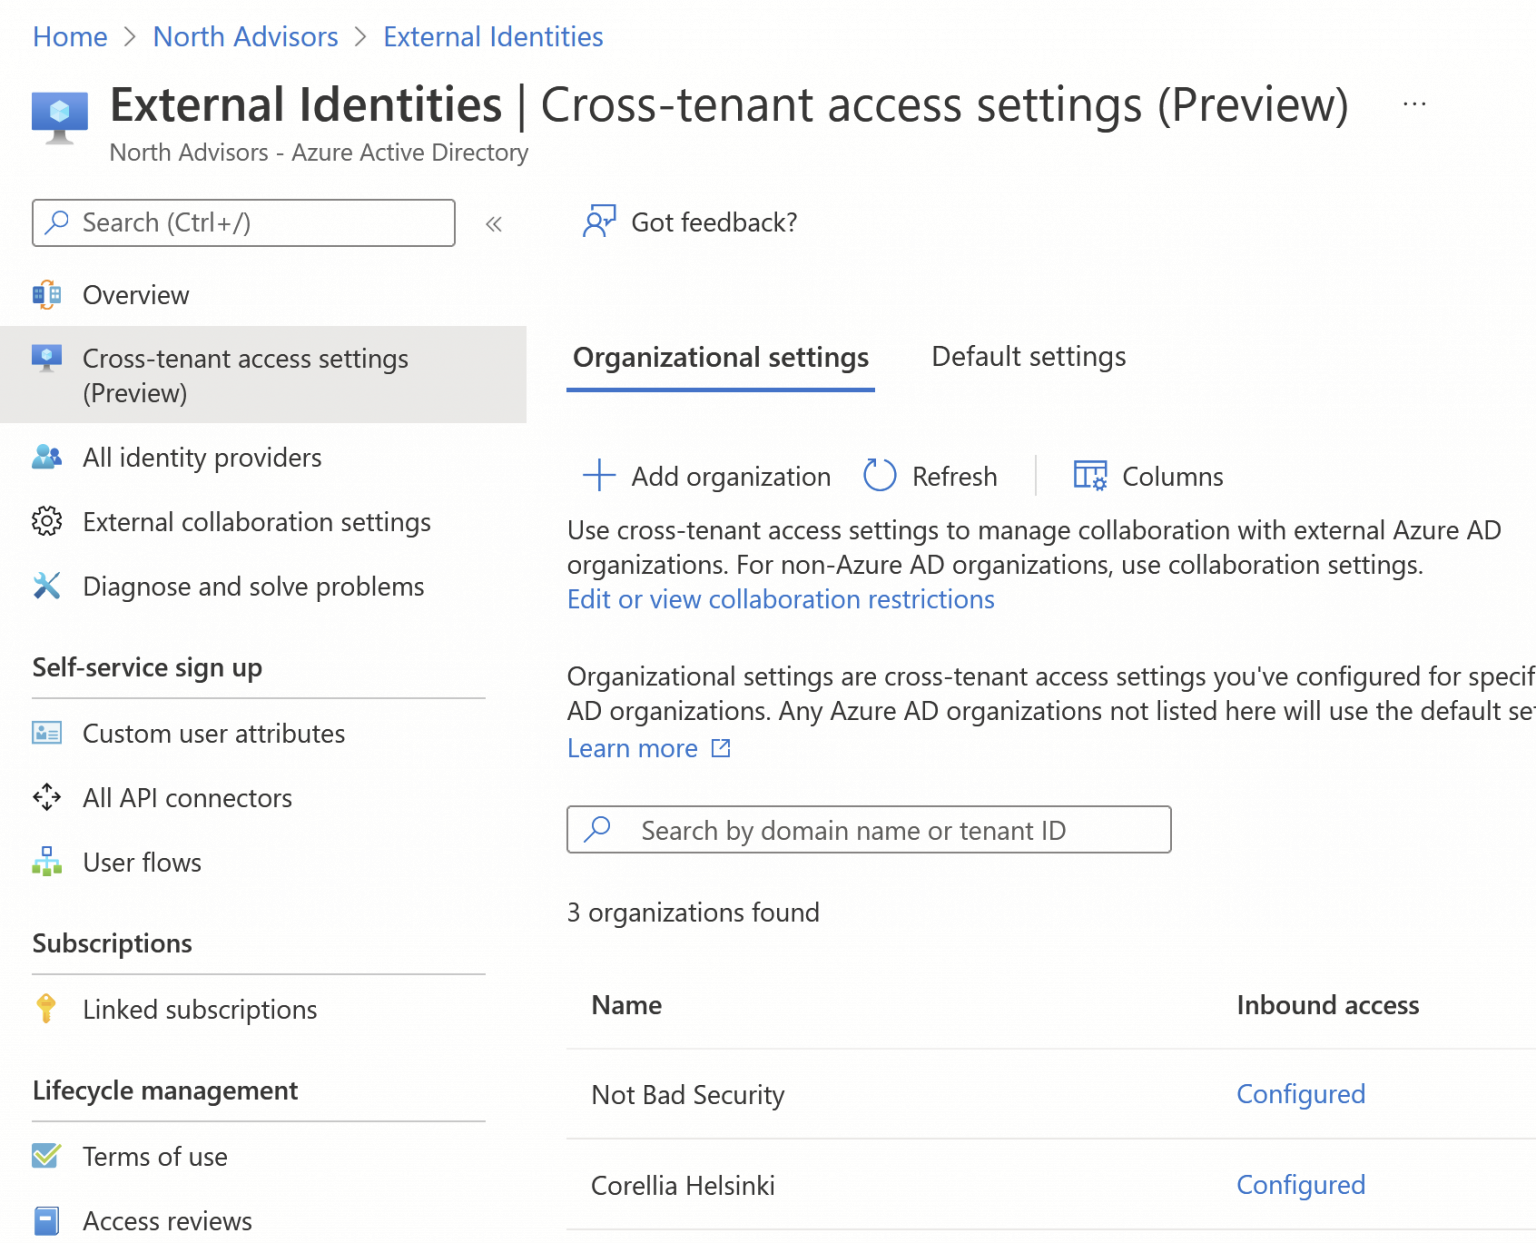Viewport: 1536px width, 1243px height.
Task: Click the External Identities blade icon beside title
Action: pyautogui.click(x=60, y=117)
